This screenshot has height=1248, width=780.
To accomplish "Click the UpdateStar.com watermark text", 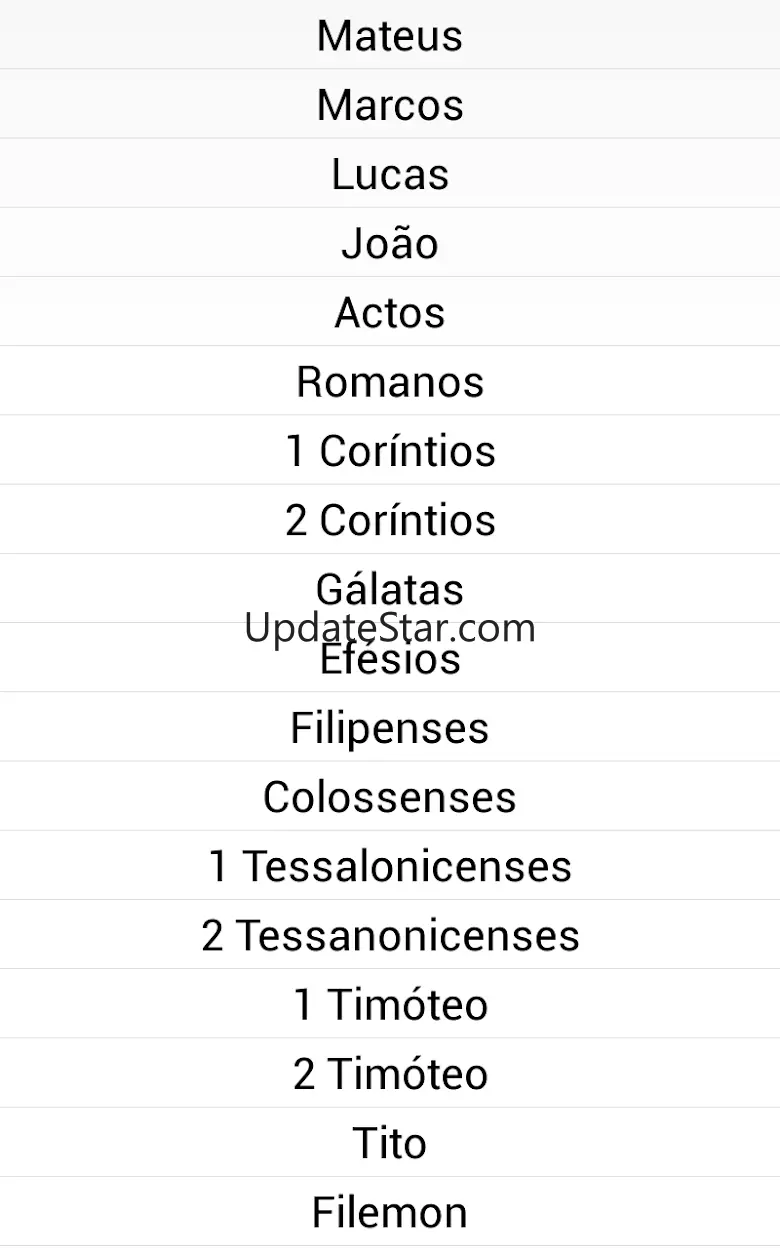I will 390,627.
